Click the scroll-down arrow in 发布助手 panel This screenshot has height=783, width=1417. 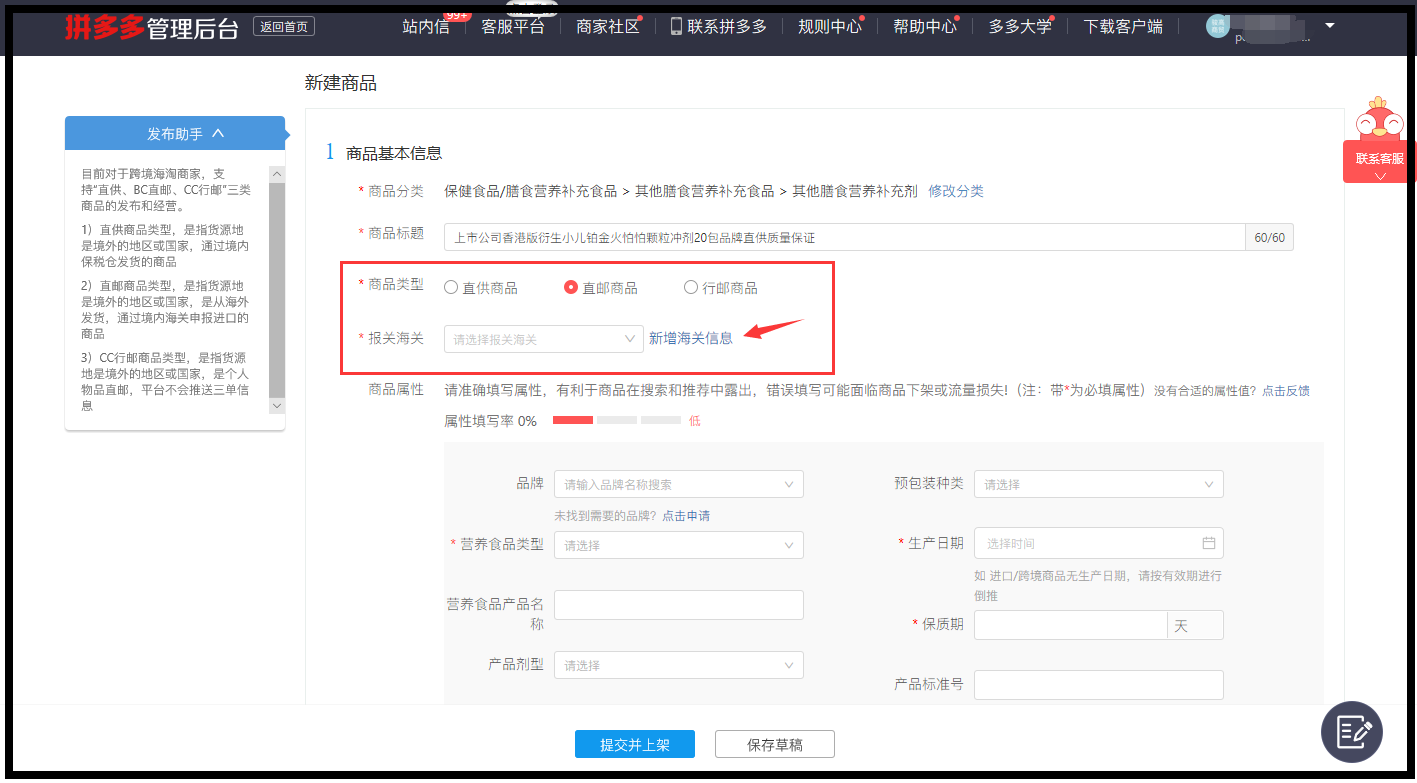click(277, 406)
